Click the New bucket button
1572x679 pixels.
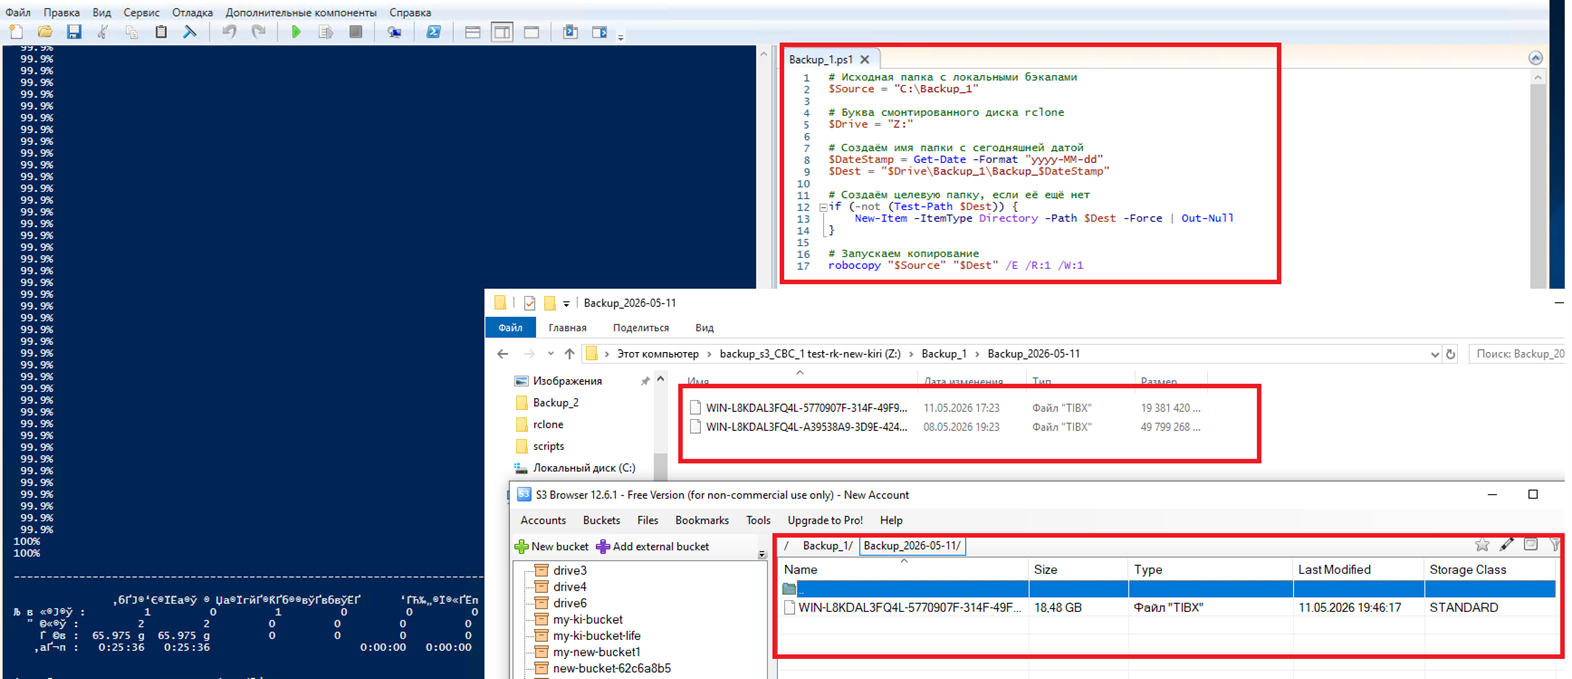(551, 547)
